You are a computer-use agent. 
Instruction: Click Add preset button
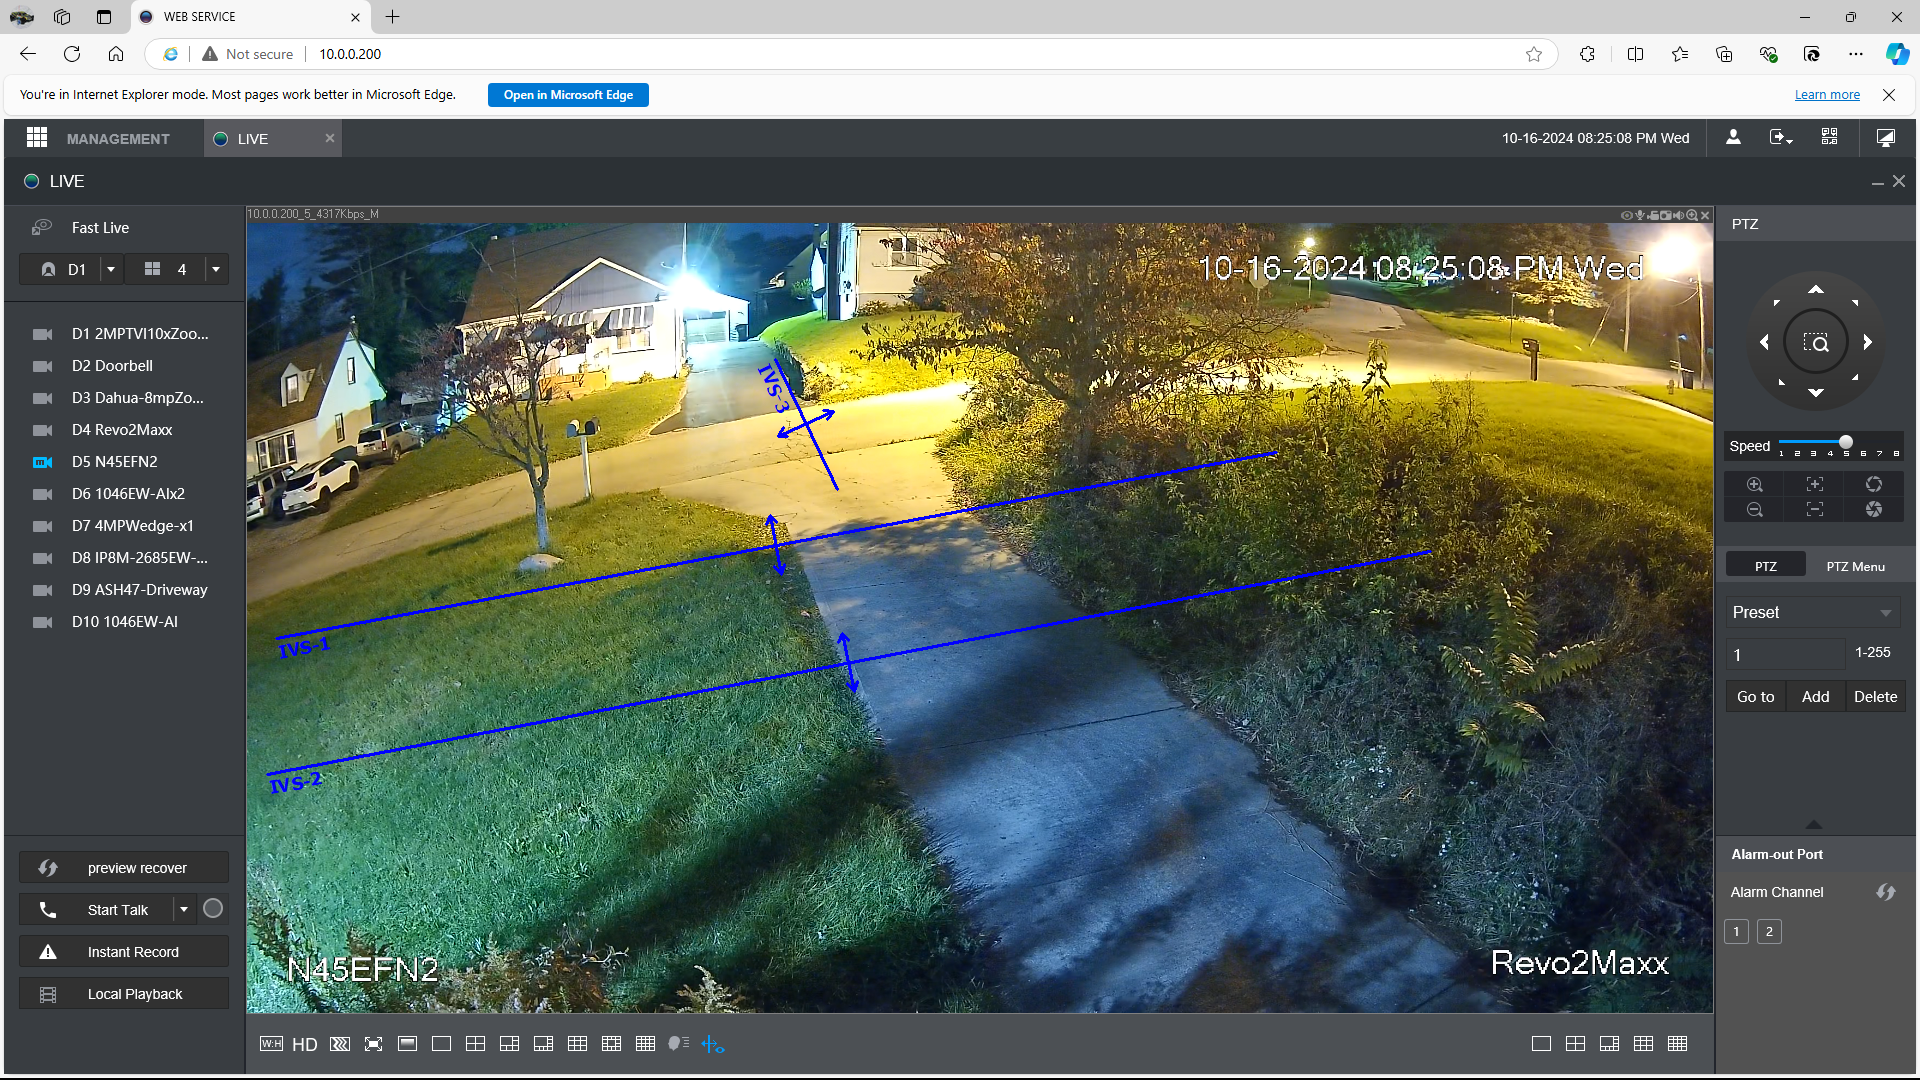pos(1815,697)
